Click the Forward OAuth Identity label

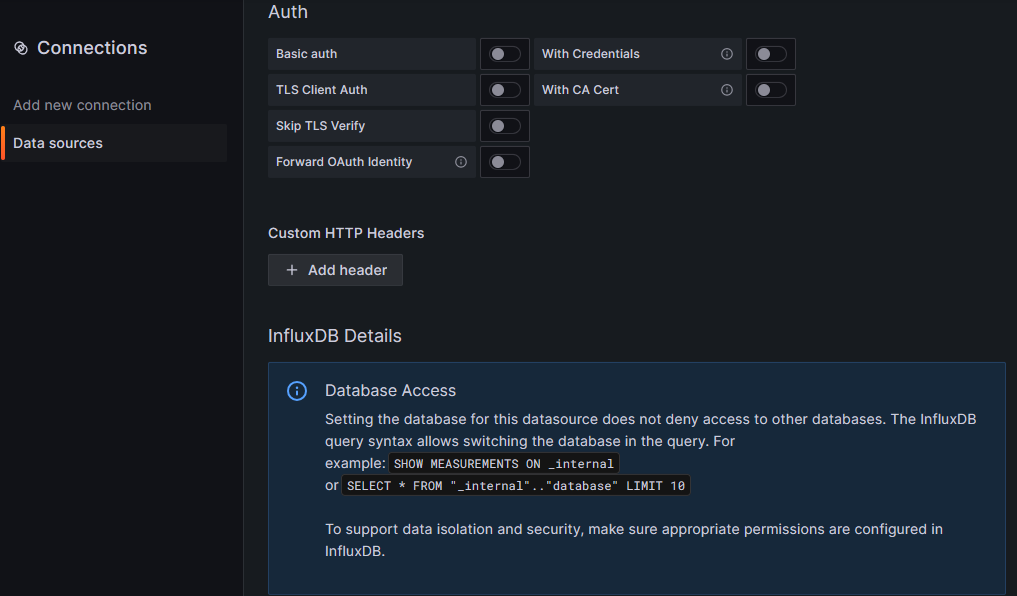click(344, 162)
